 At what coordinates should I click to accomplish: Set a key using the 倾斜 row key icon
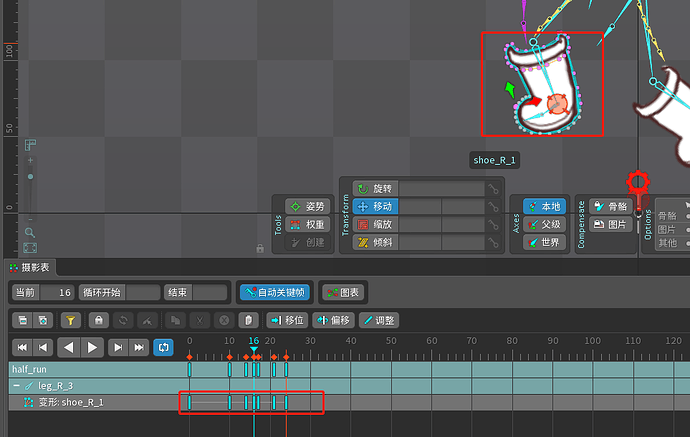tap(493, 242)
